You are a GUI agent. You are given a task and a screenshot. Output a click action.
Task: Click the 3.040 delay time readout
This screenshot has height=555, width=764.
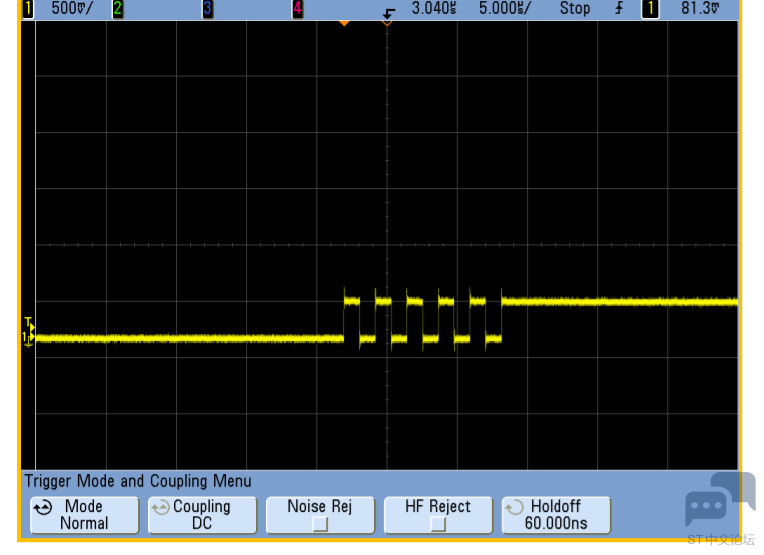[x=434, y=8]
